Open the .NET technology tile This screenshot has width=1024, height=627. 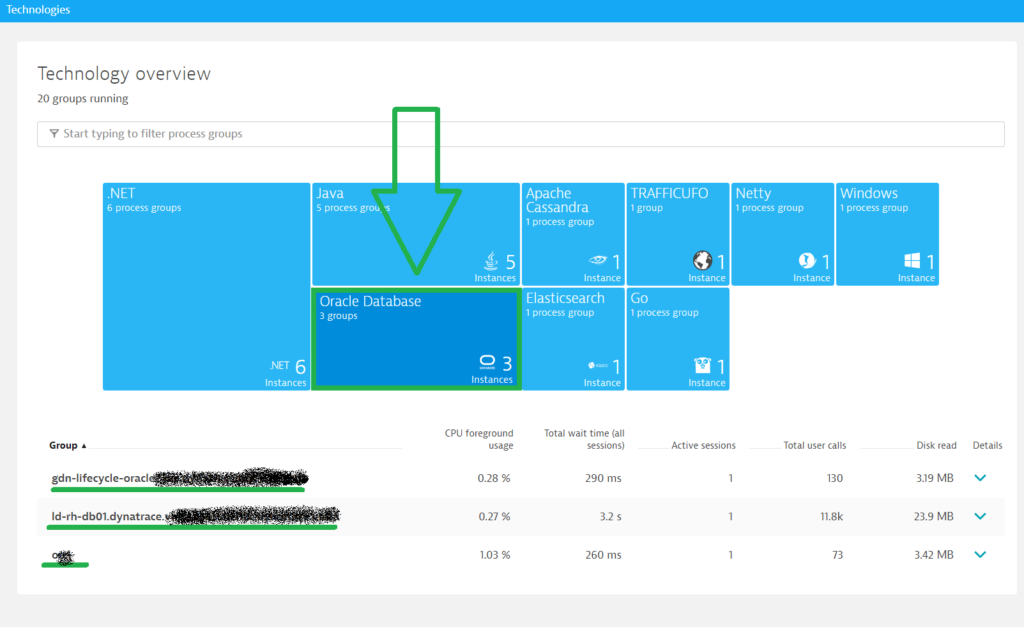click(206, 286)
